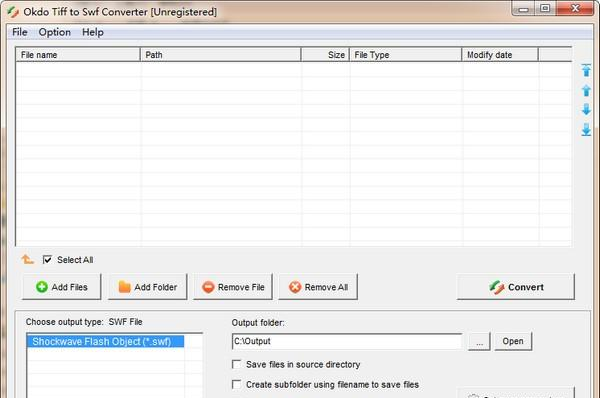This screenshot has height=398, width=600.
Task: Click the Remove File button
Action: coord(233,287)
